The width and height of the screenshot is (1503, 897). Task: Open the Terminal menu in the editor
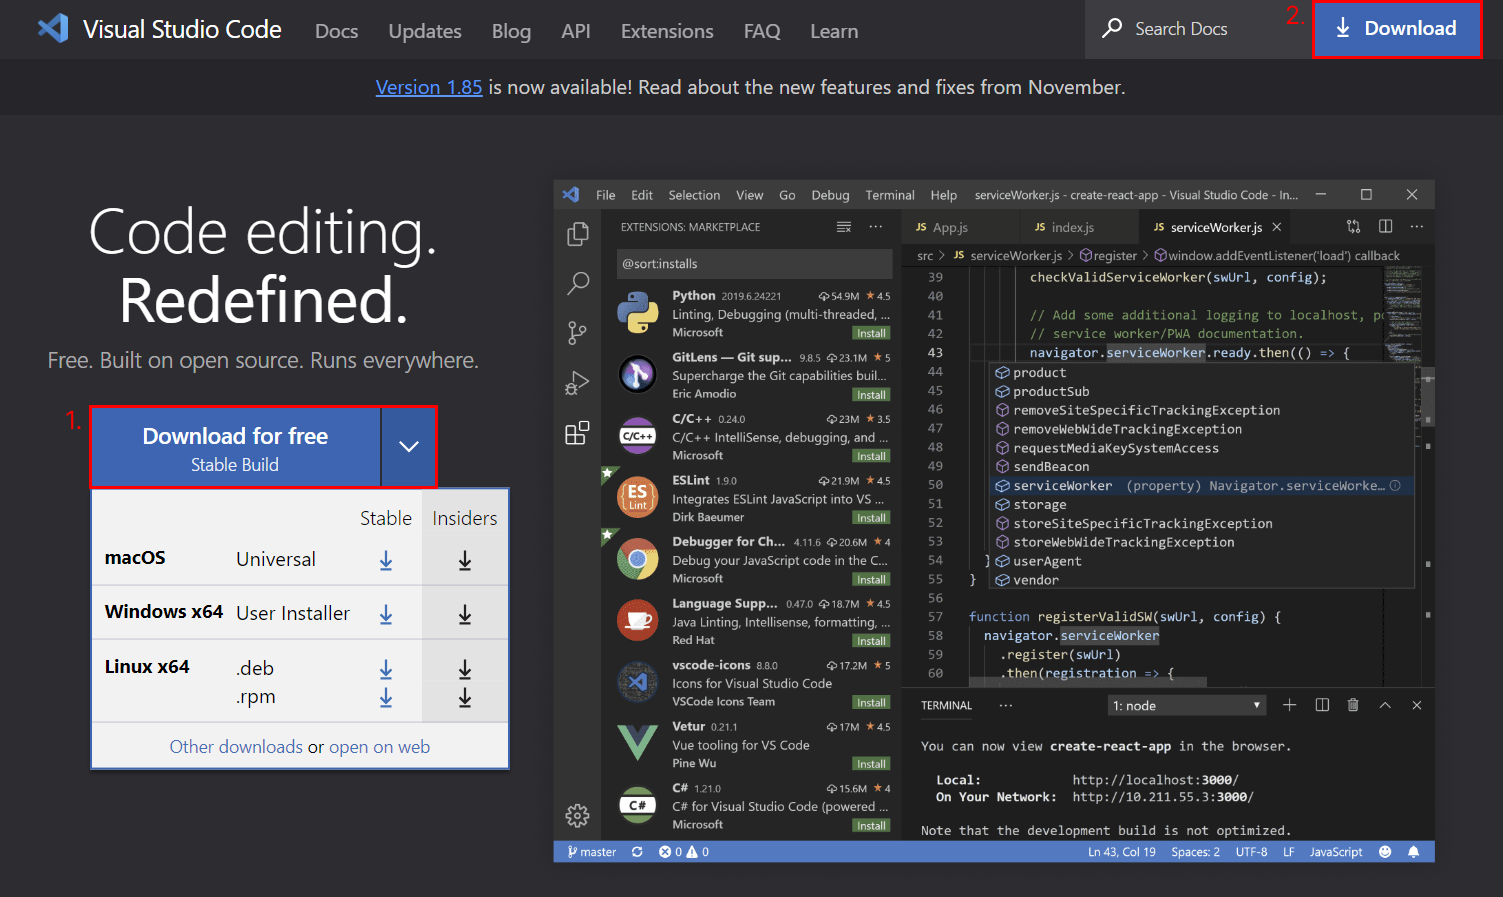tap(890, 195)
